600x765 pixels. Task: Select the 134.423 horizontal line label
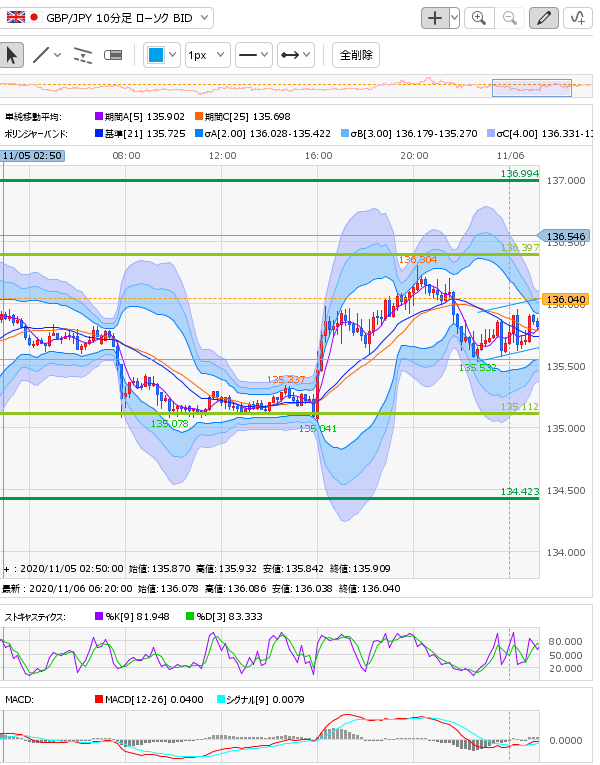(520, 491)
